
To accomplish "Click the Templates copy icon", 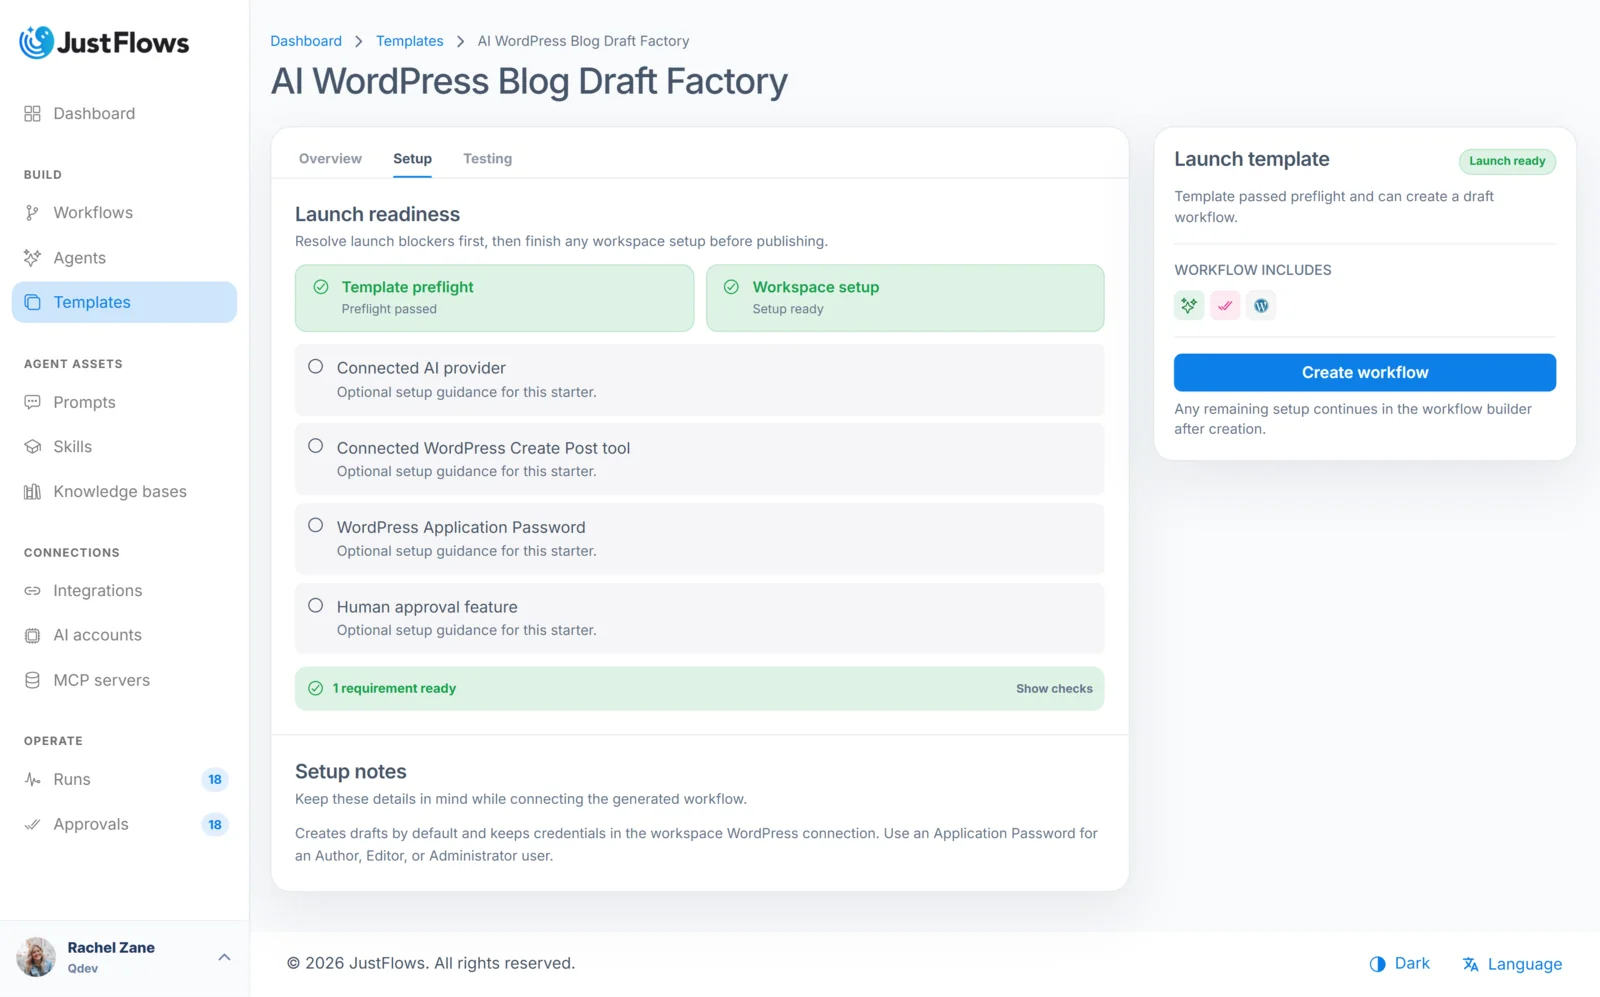I will click(32, 302).
